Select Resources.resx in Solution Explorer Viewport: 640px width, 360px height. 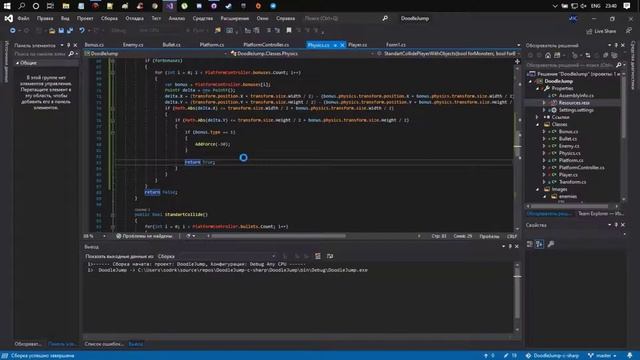(574, 103)
